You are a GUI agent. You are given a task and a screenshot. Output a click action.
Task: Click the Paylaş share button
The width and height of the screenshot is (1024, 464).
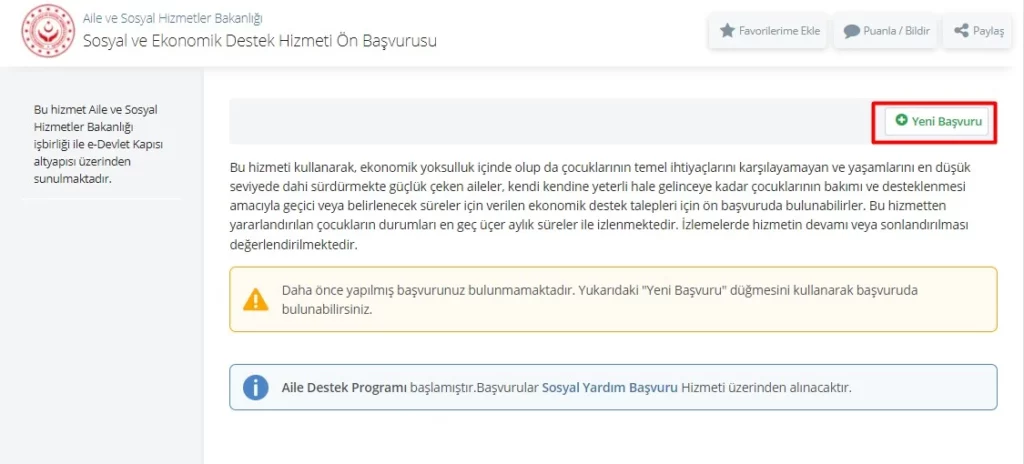click(x=978, y=31)
